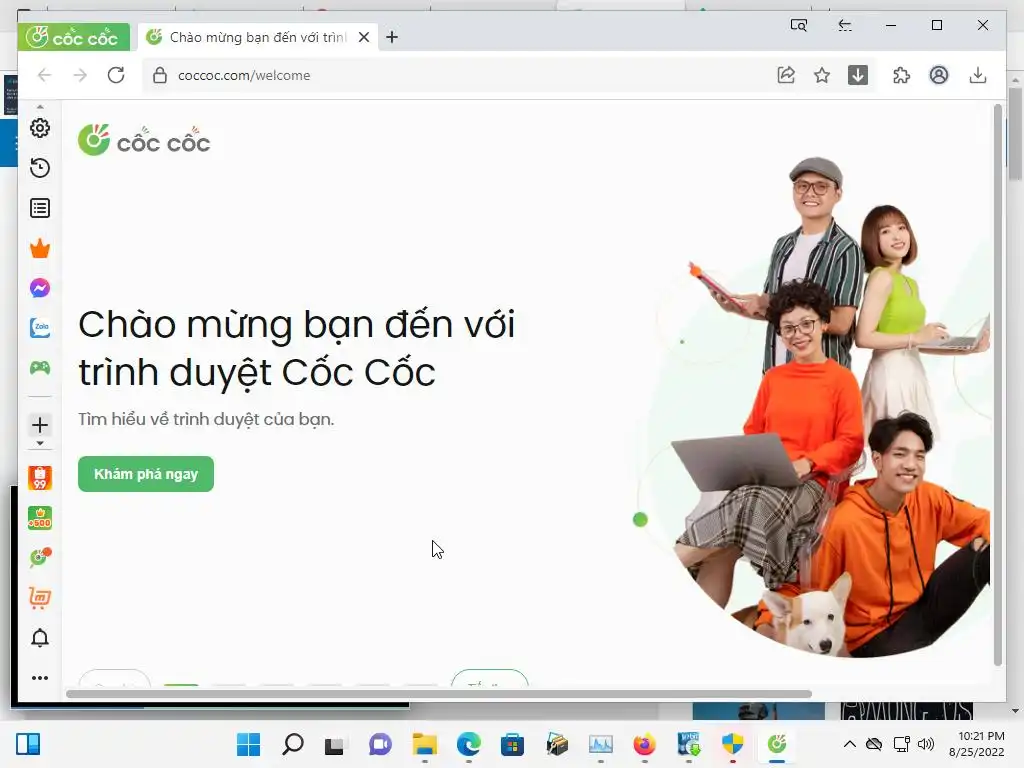Open the user profile icon
1024x768 pixels.
click(x=939, y=75)
